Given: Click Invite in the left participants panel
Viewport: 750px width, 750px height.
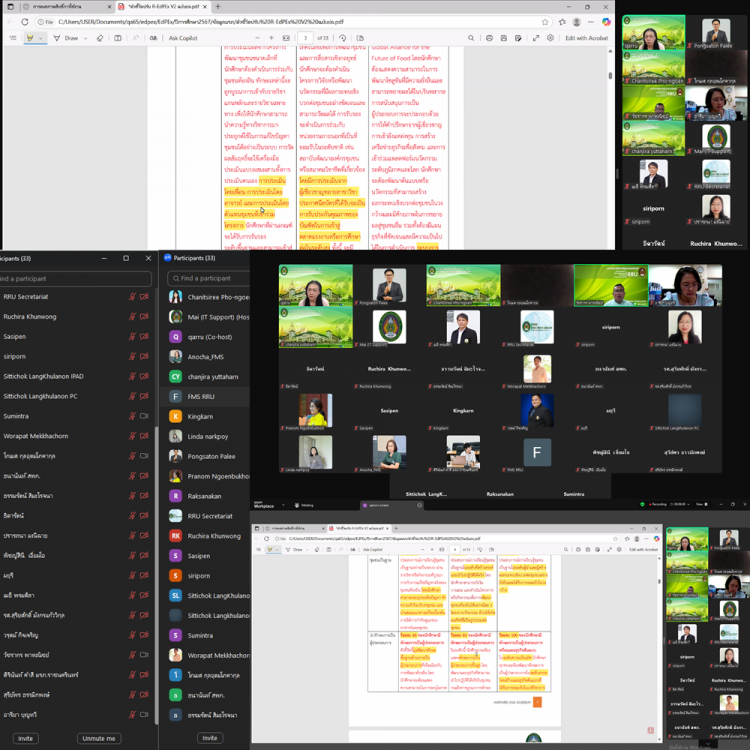Looking at the screenshot, I should [25, 738].
